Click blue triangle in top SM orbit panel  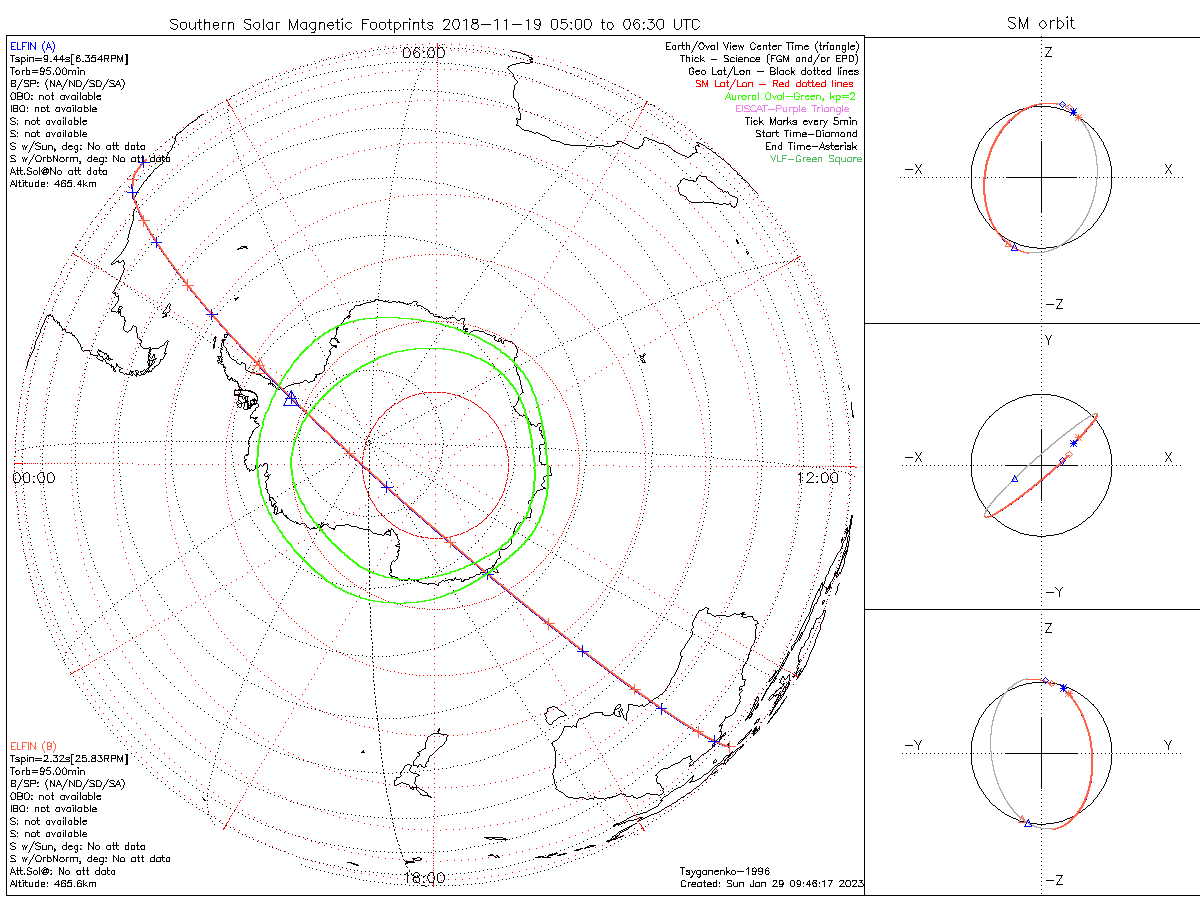1014,247
